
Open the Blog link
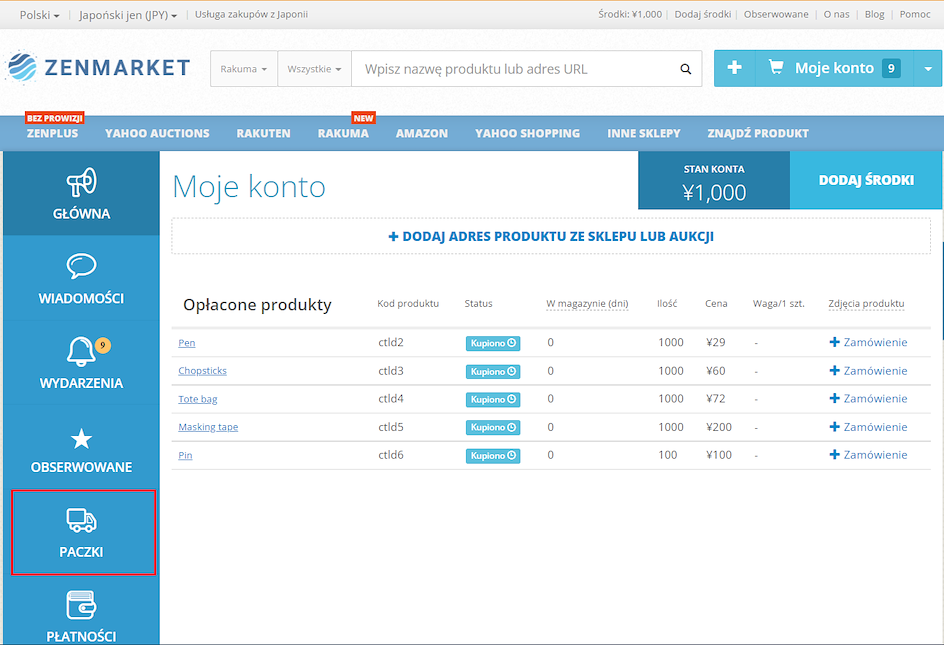pyautogui.click(x=874, y=14)
